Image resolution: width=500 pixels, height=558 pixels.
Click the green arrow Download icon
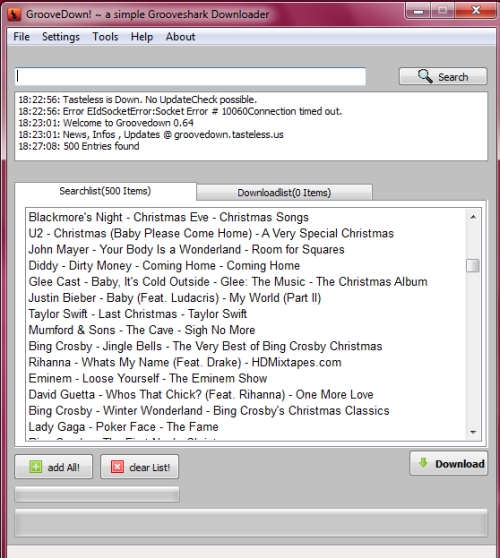423,463
